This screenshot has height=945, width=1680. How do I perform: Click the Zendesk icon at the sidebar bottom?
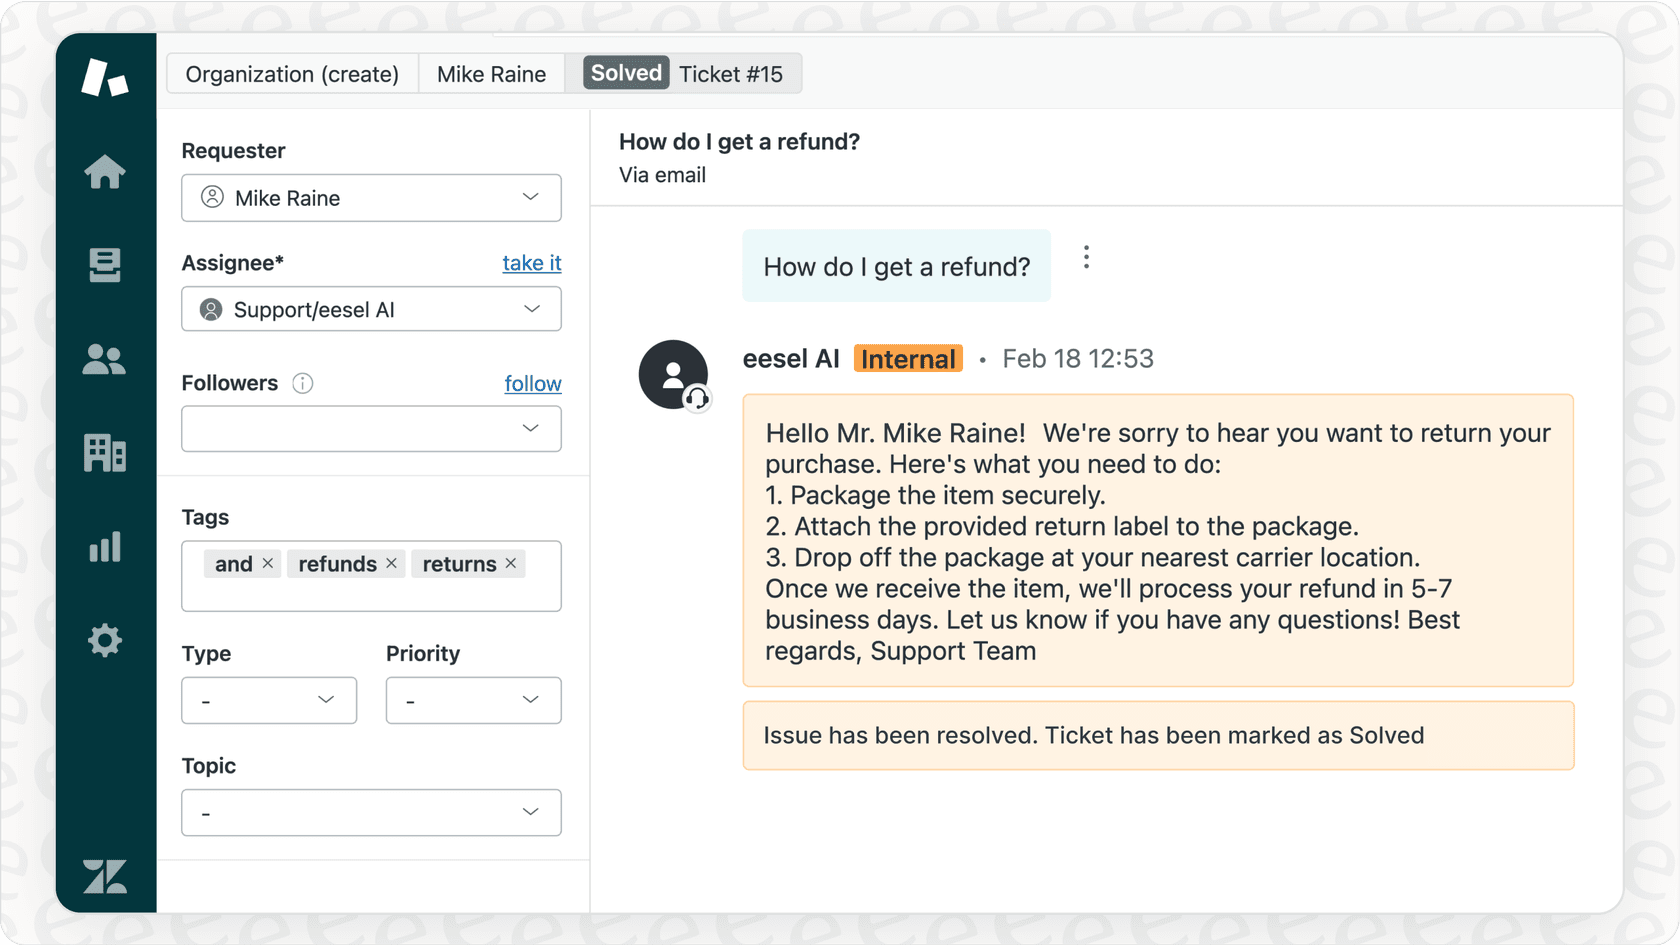click(105, 877)
